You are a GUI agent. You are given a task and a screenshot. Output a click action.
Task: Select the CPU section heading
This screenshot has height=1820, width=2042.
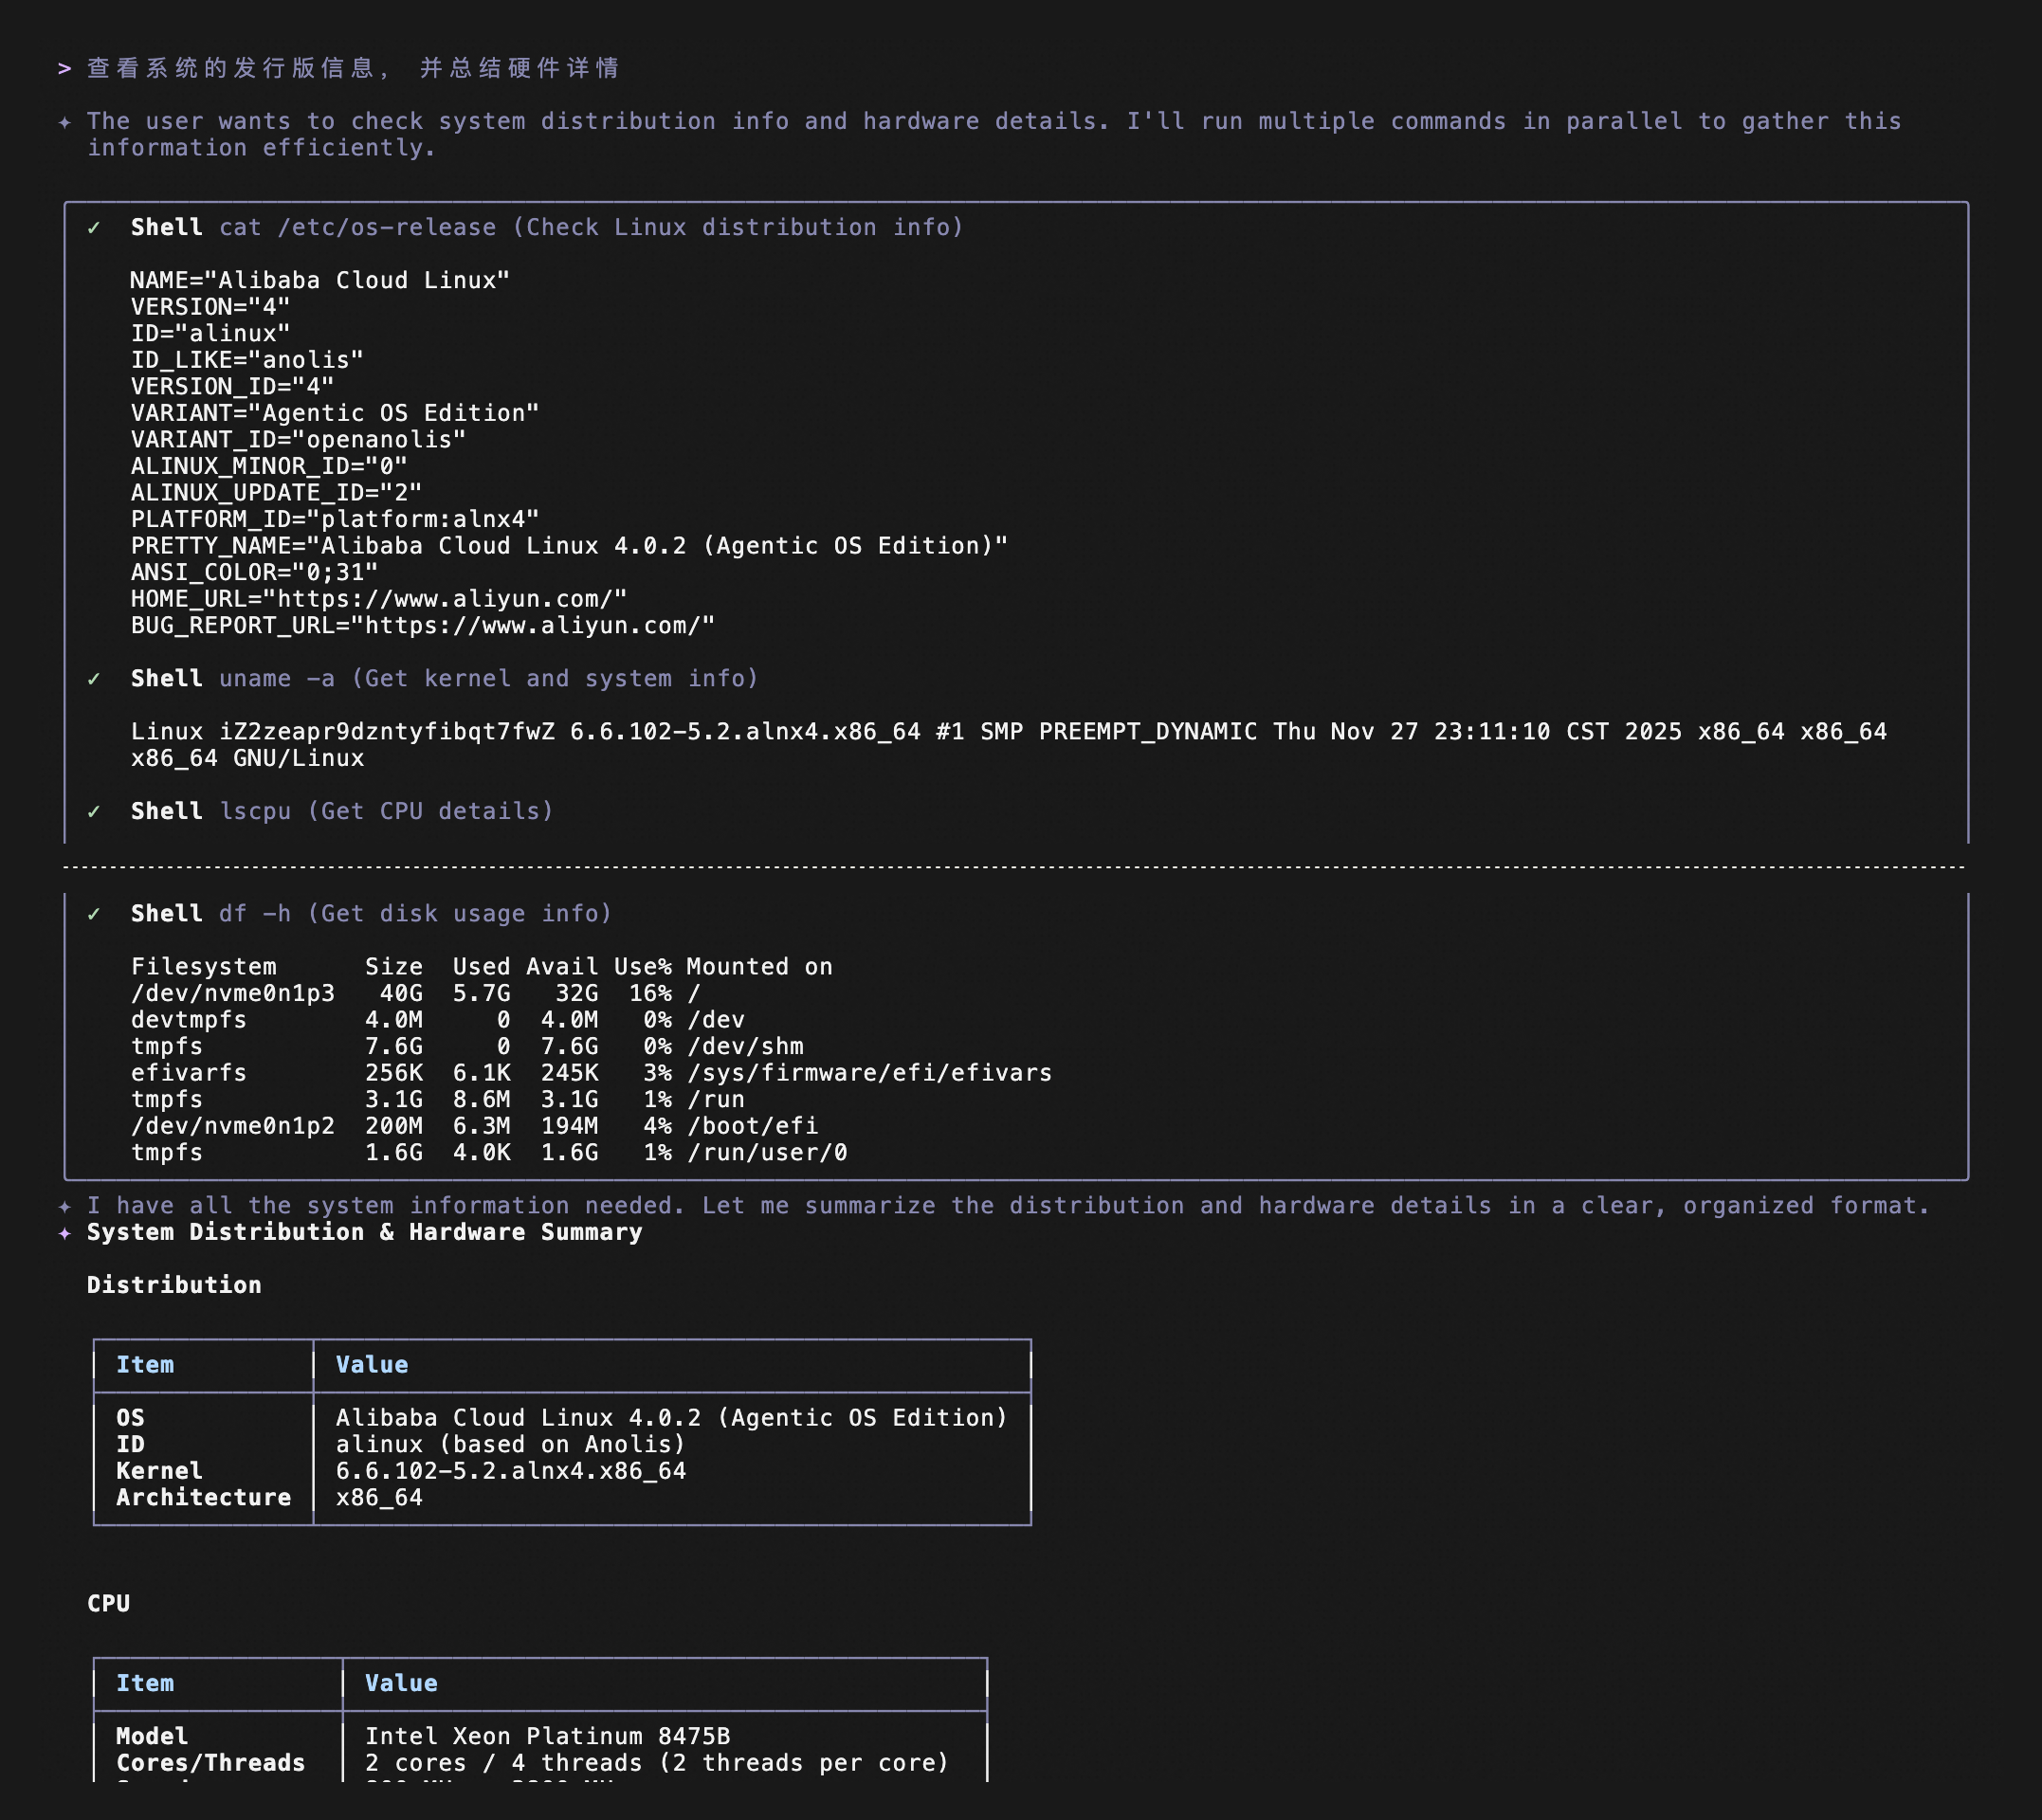108,1604
